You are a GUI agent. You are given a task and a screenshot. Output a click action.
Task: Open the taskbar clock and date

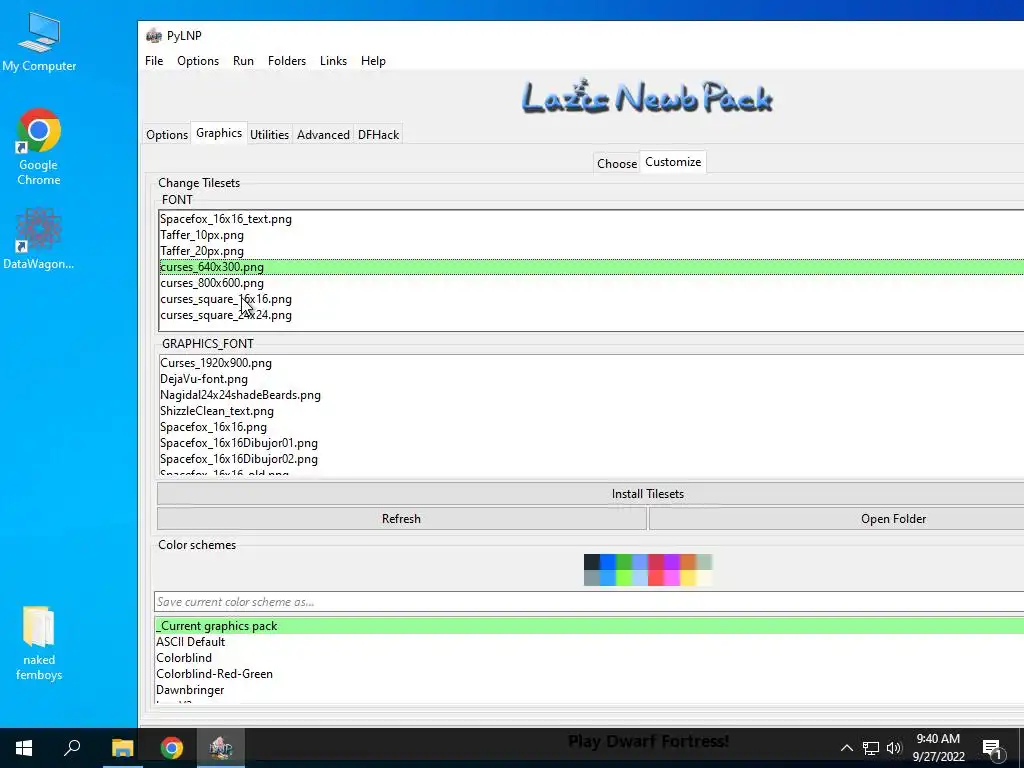938,748
